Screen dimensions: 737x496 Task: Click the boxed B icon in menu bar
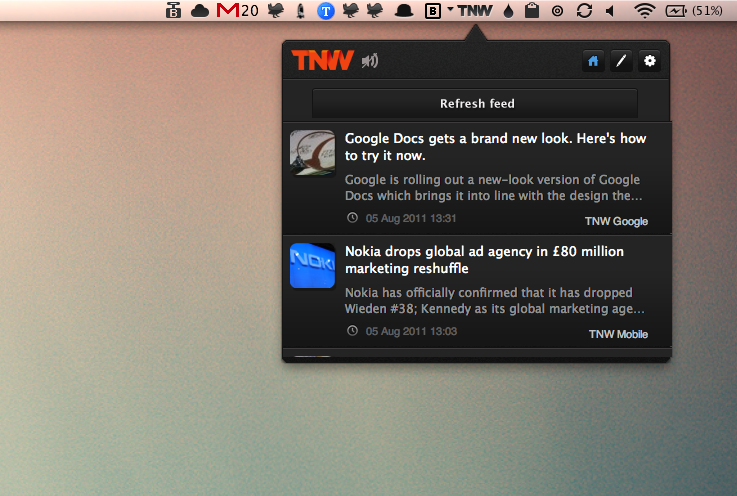click(x=432, y=11)
